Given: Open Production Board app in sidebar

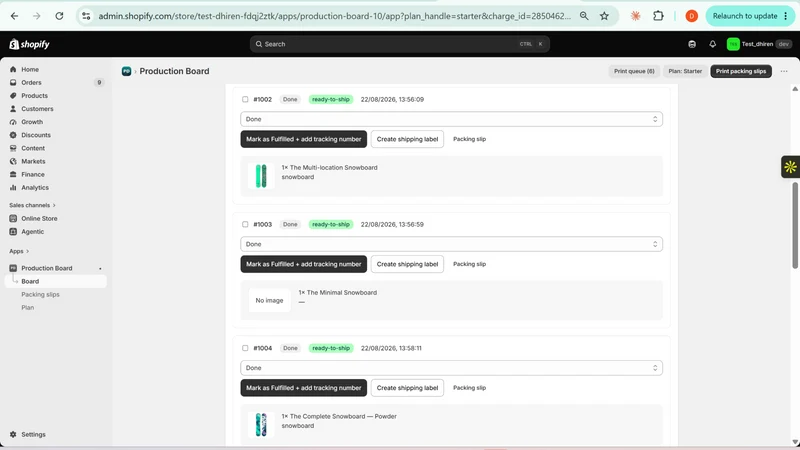Looking at the screenshot, I should click(46, 268).
